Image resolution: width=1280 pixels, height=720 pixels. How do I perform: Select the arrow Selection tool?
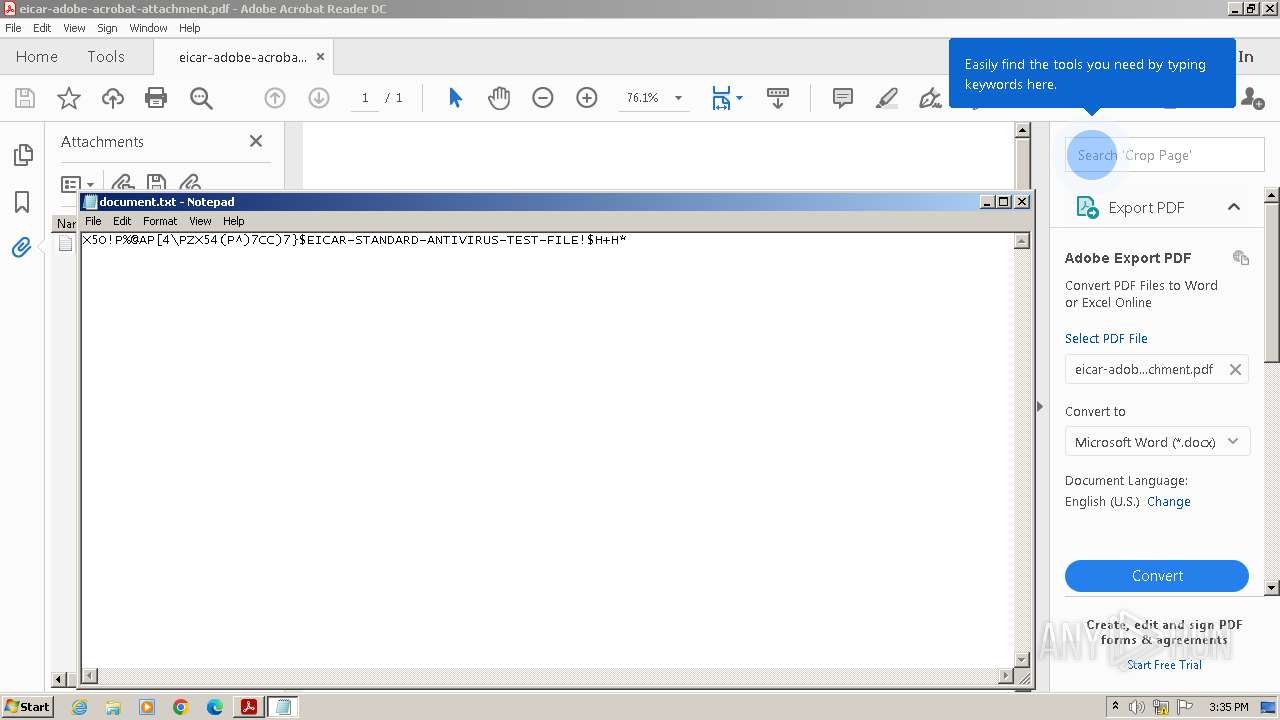click(456, 98)
